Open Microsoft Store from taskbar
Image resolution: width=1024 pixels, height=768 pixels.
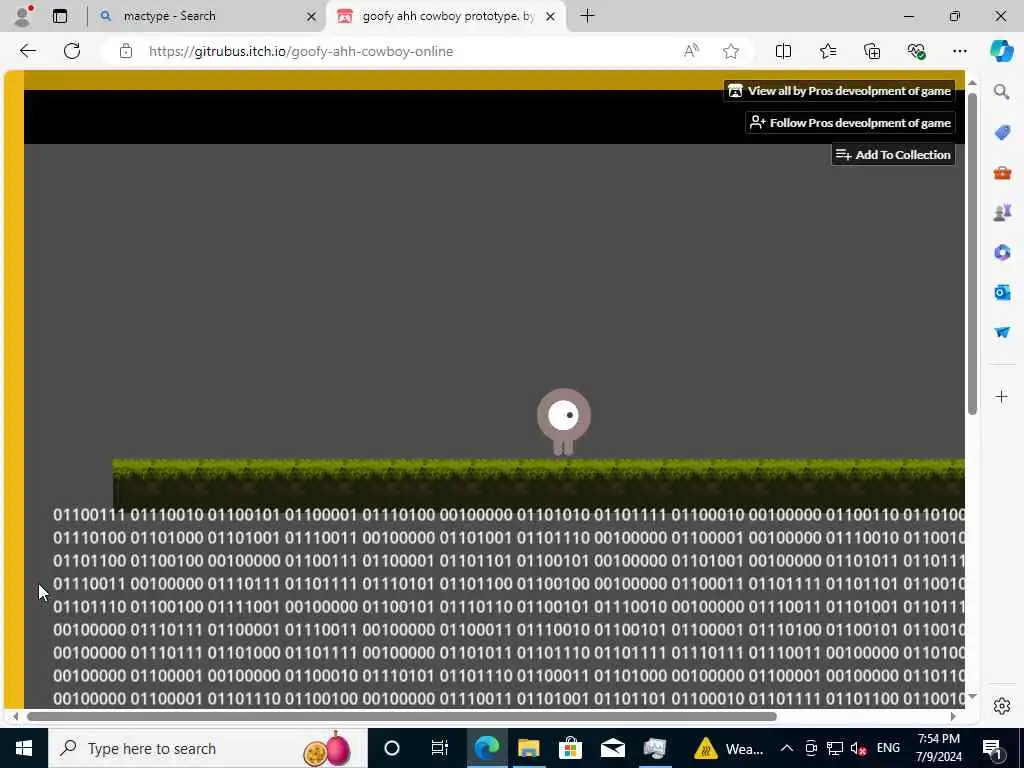(570, 748)
